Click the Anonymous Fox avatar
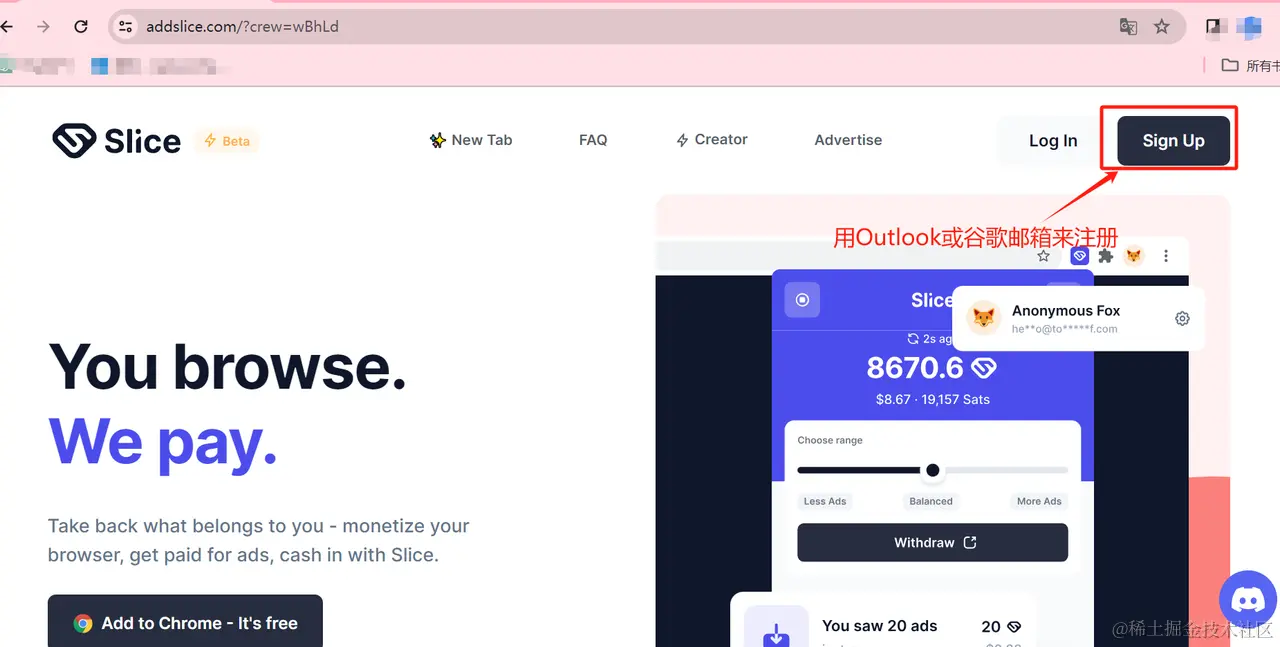This screenshot has height=647, width=1280. click(984, 319)
